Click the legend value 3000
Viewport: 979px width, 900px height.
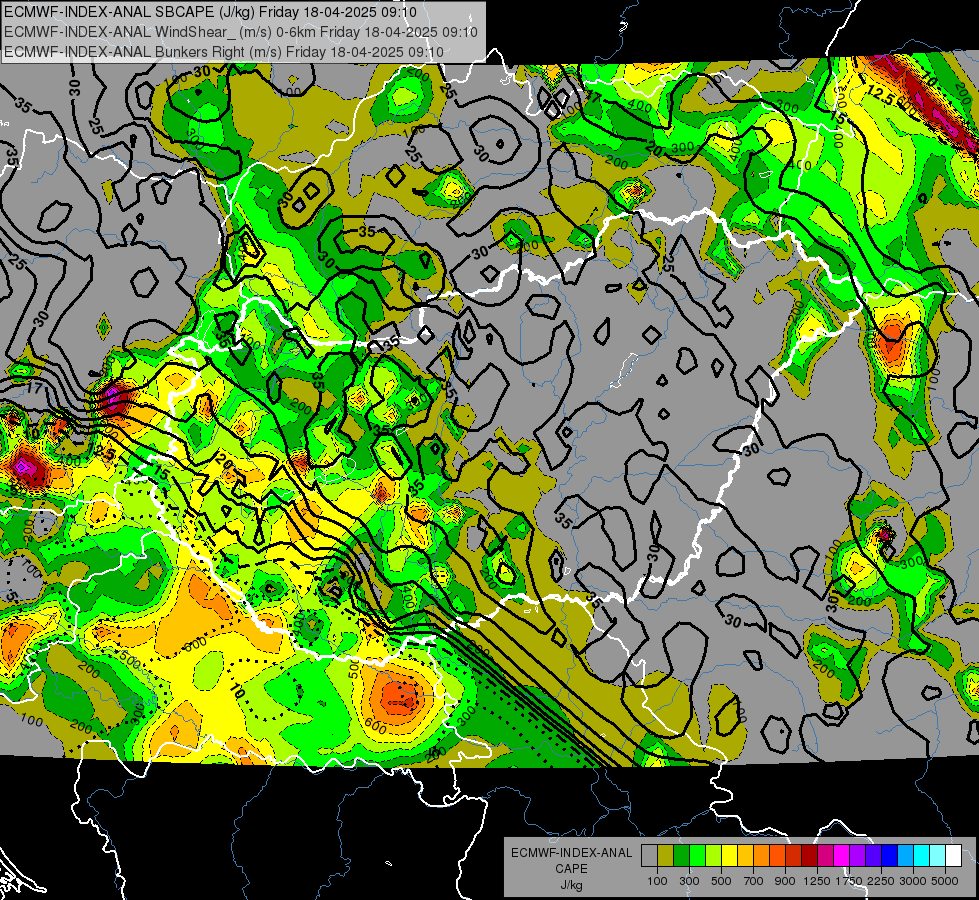click(x=913, y=881)
